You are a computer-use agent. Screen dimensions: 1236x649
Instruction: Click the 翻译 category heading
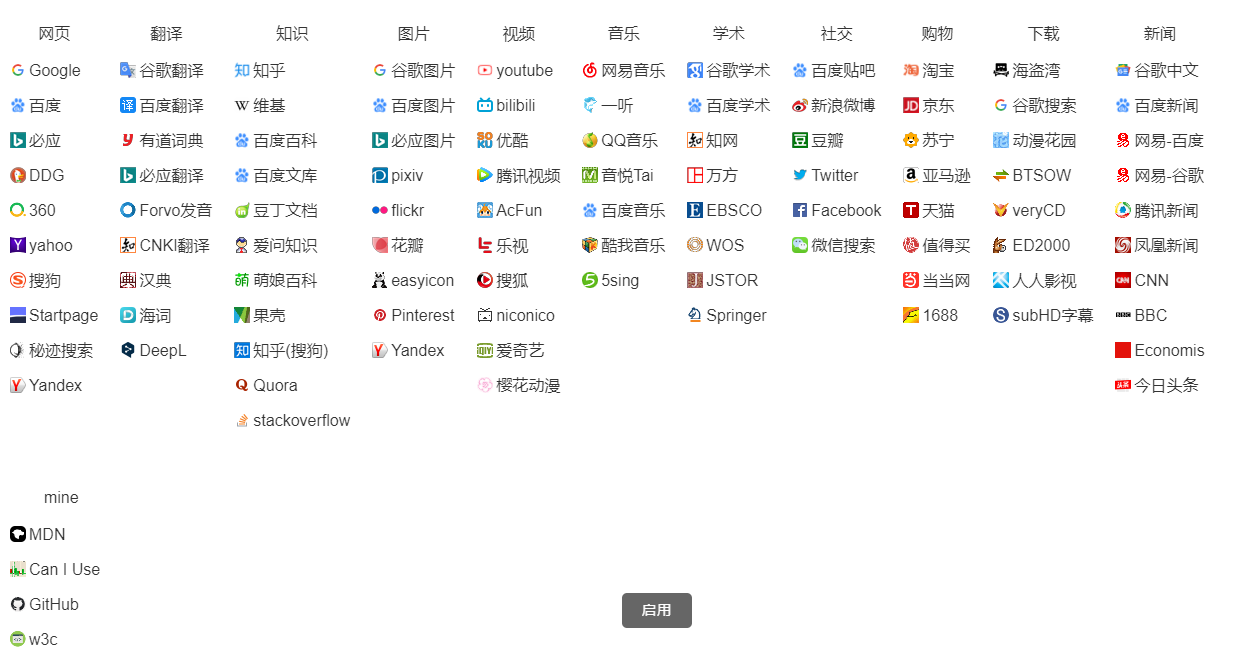tap(166, 34)
